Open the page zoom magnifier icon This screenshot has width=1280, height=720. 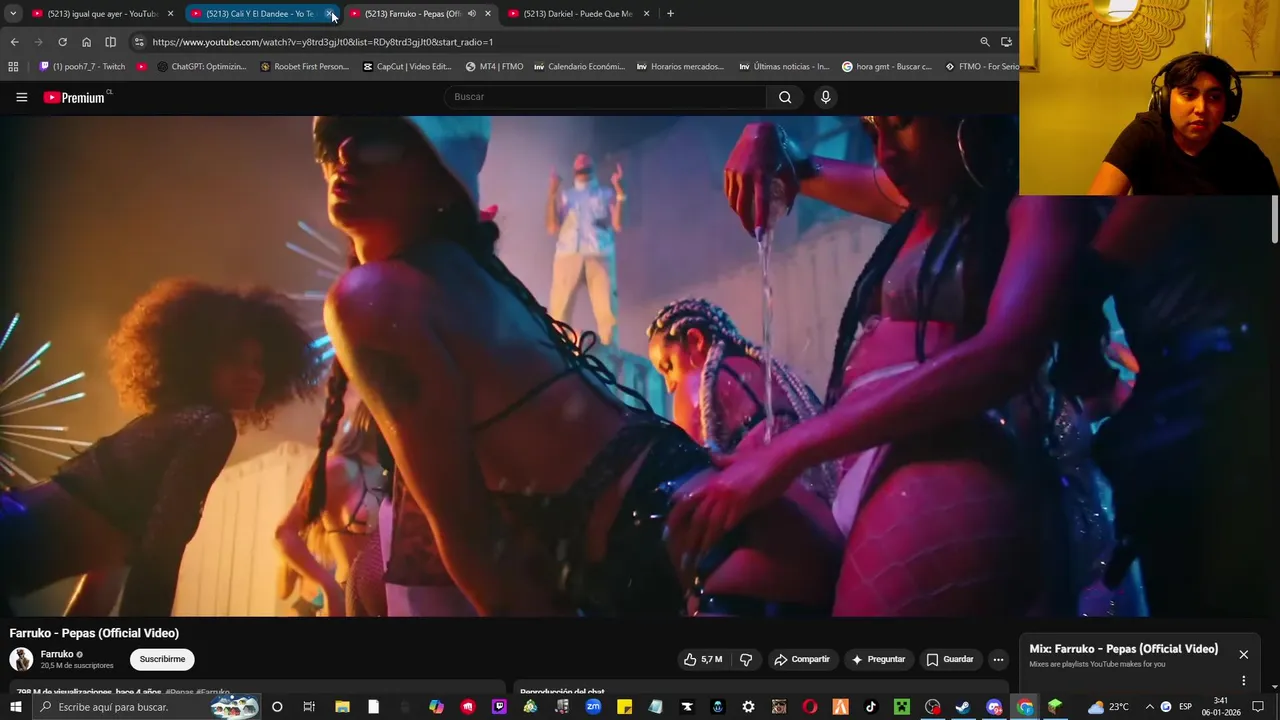(985, 42)
